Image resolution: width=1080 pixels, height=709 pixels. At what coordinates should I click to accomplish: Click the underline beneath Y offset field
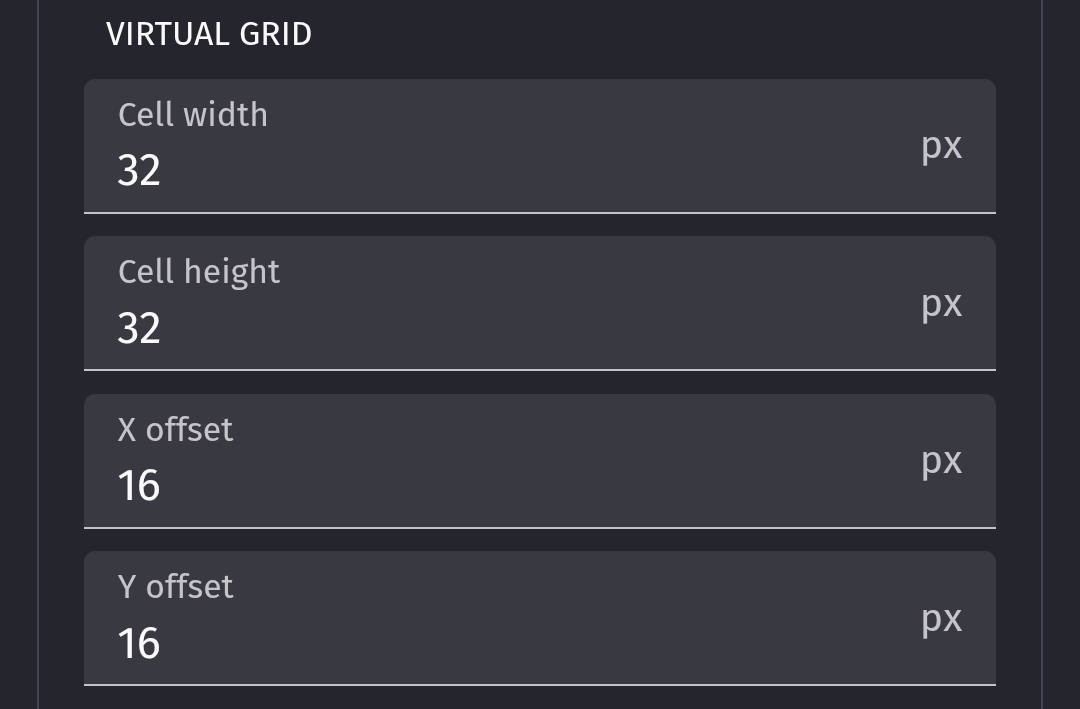tap(540, 684)
